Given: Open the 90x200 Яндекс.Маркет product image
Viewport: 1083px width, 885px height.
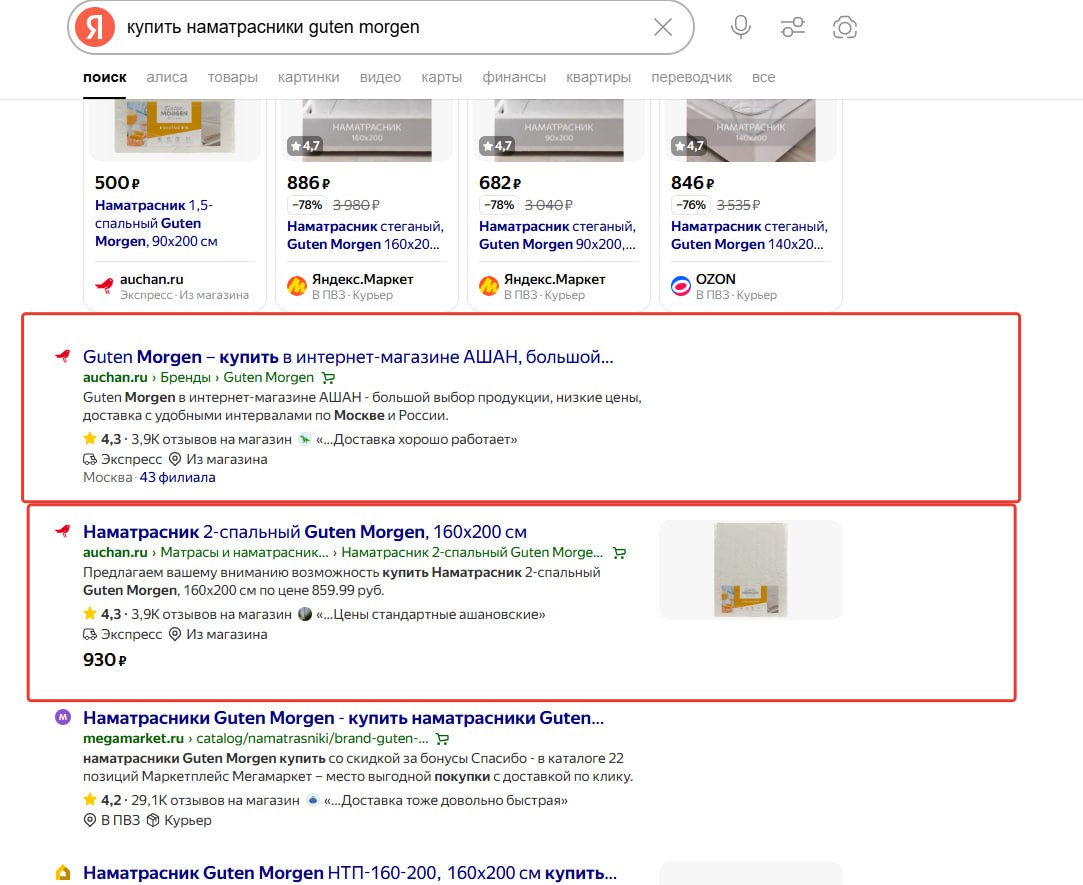Looking at the screenshot, I should pos(558,129).
